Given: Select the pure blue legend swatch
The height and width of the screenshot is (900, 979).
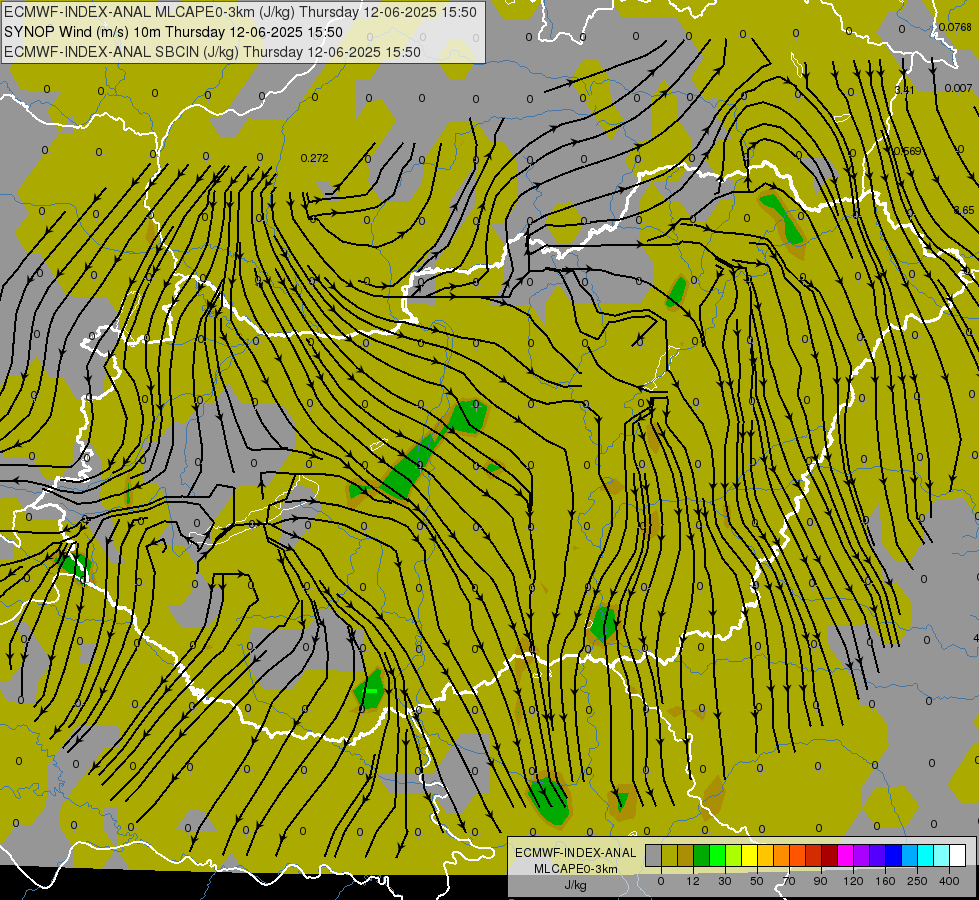Looking at the screenshot, I should 894,856.
